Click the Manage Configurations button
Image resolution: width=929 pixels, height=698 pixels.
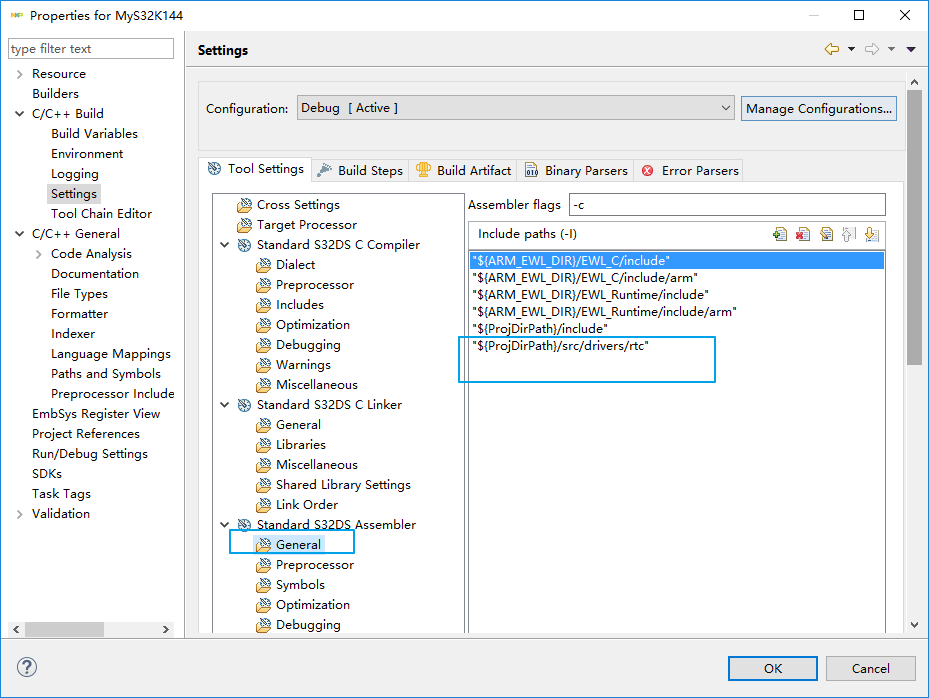(x=818, y=108)
